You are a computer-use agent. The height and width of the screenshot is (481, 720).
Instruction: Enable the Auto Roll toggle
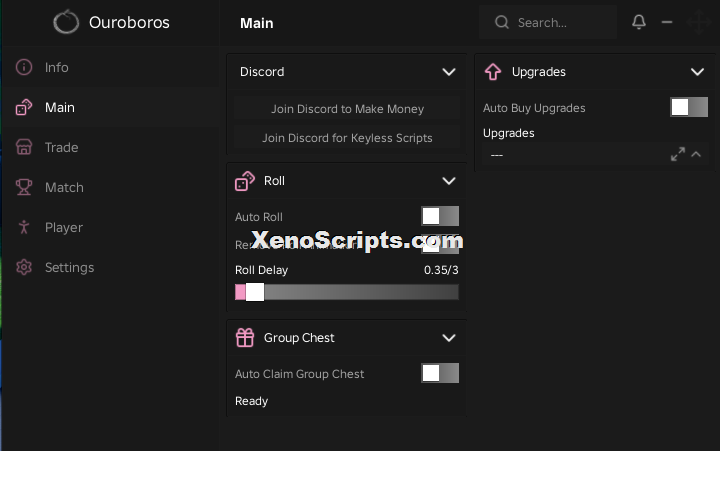440,216
